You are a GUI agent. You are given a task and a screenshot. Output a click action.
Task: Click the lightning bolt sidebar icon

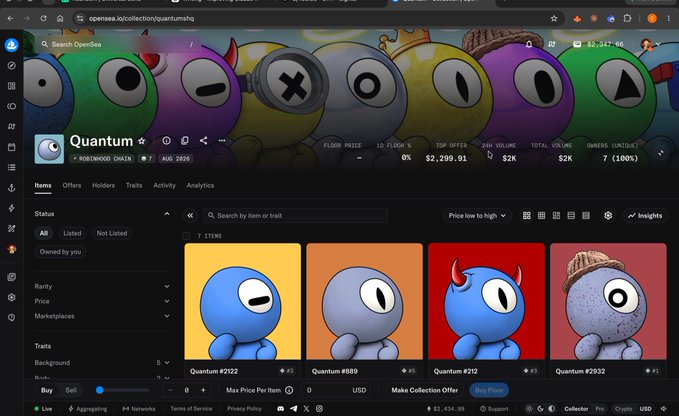pyautogui.click(x=12, y=208)
